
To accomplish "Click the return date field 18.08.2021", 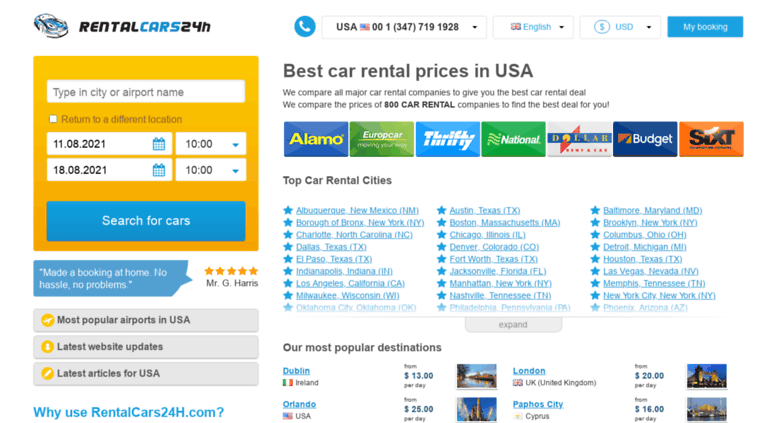I will 110,170.
